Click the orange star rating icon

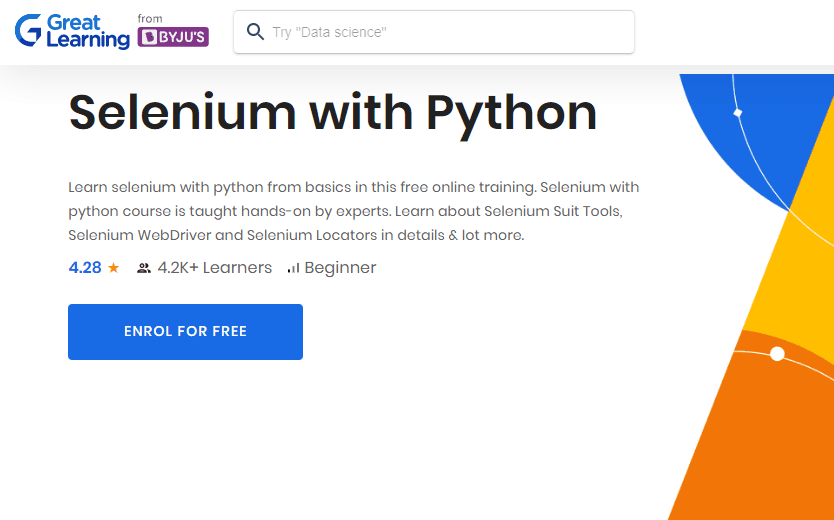click(x=113, y=268)
